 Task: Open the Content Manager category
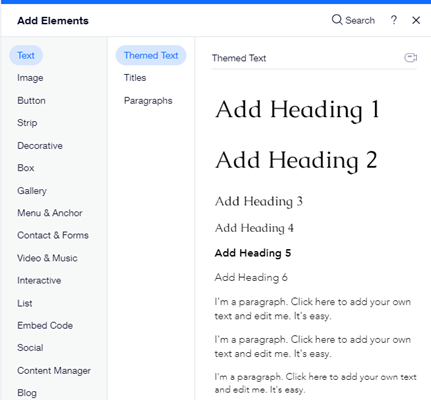tap(54, 371)
